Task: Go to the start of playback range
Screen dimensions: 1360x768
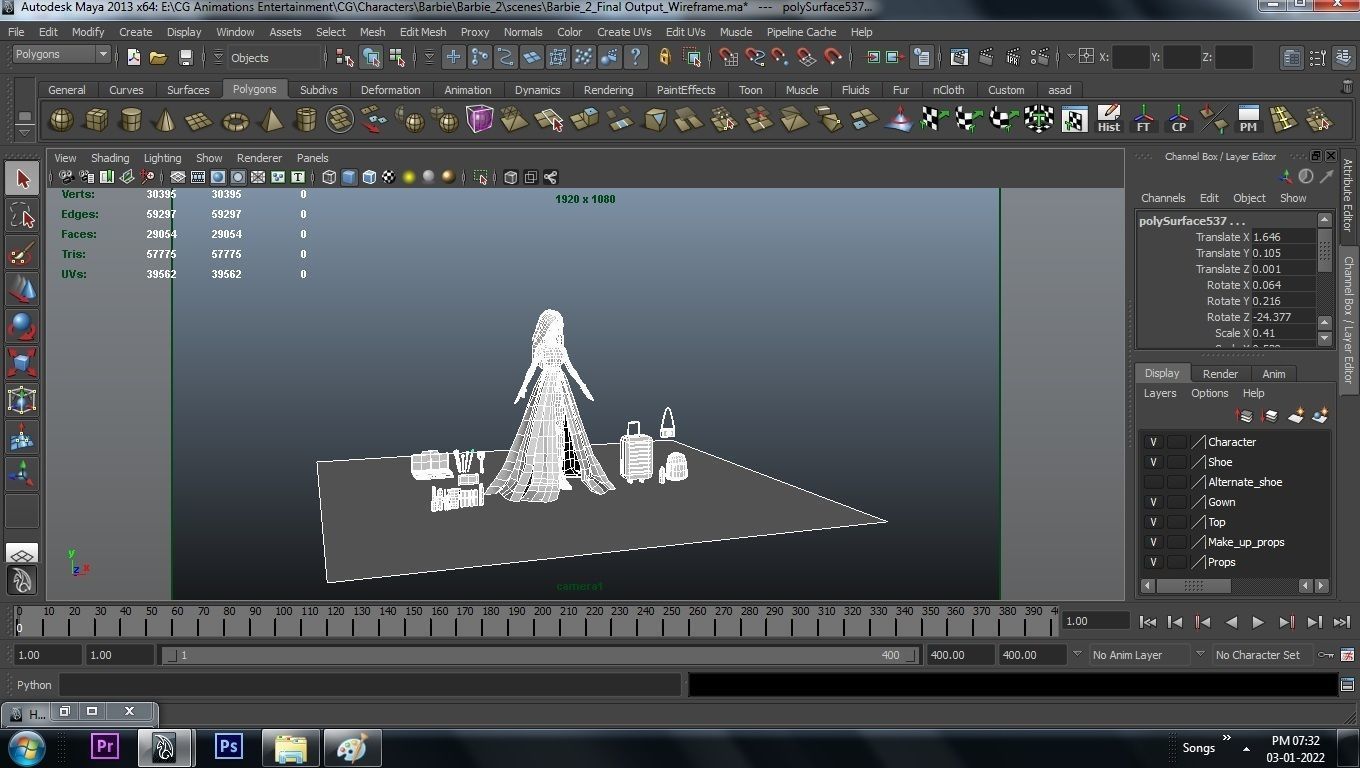Action: (1148, 622)
